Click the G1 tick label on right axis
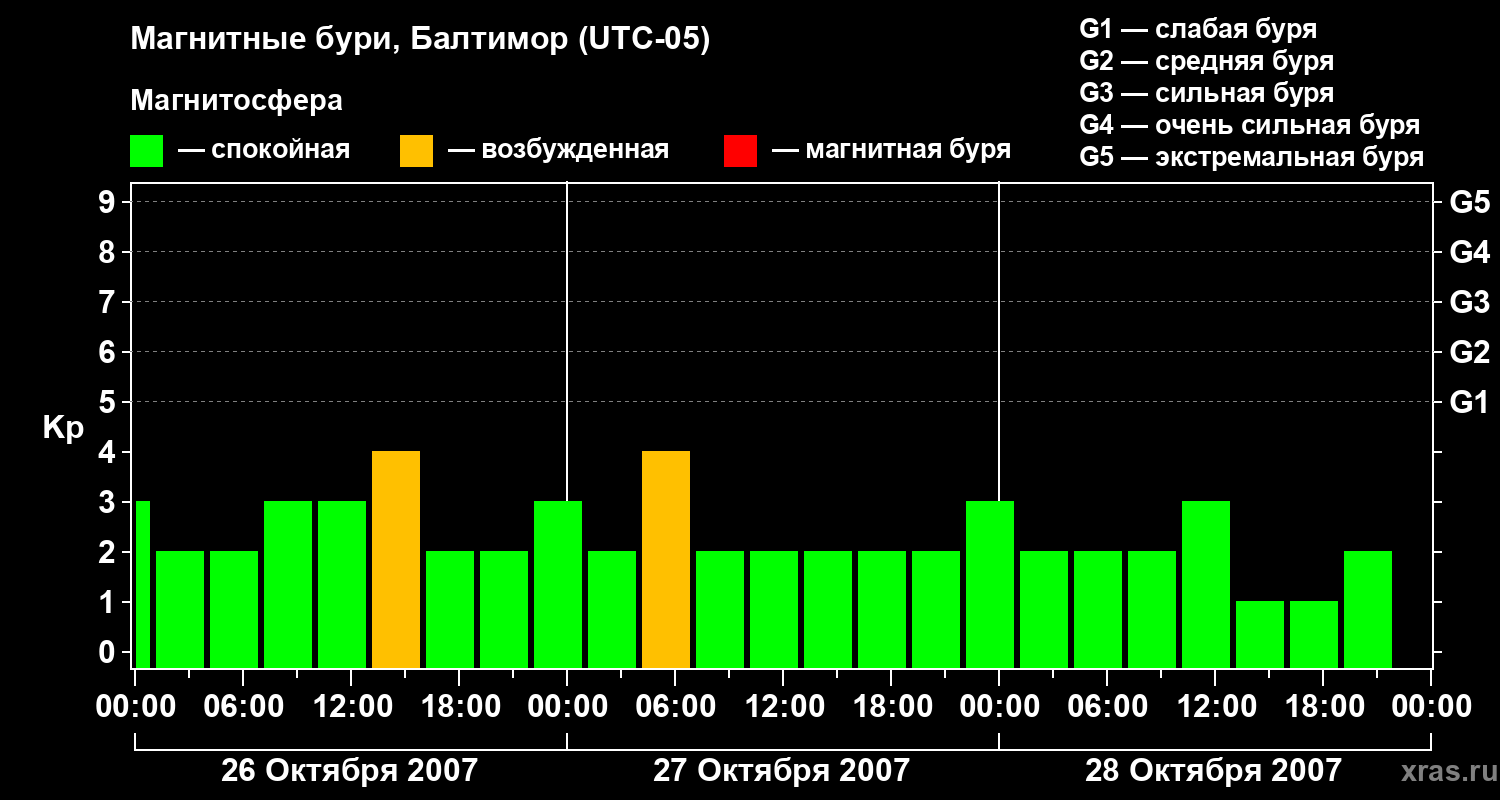The image size is (1500, 800). tap(1469, 403)
